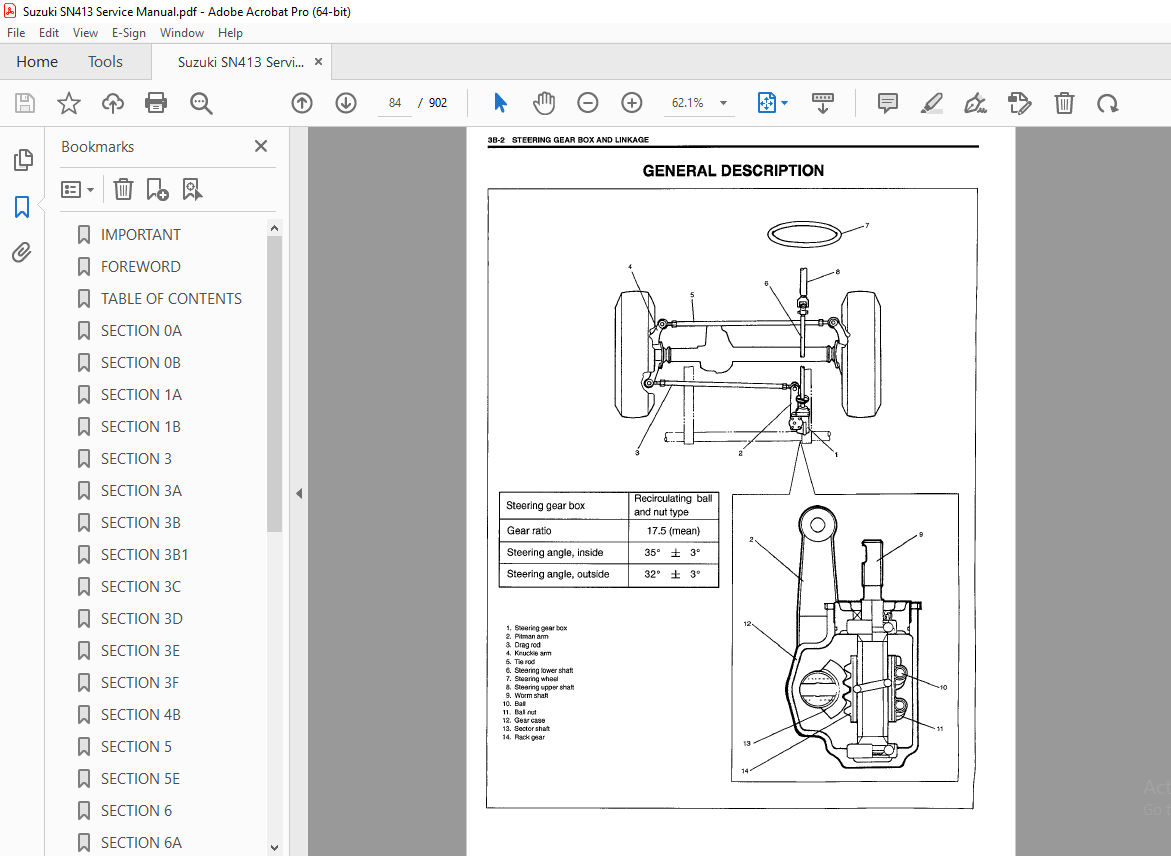Open the Page Thumbnails panel
Screen dimensions: 1171x856
coord(22,159)
